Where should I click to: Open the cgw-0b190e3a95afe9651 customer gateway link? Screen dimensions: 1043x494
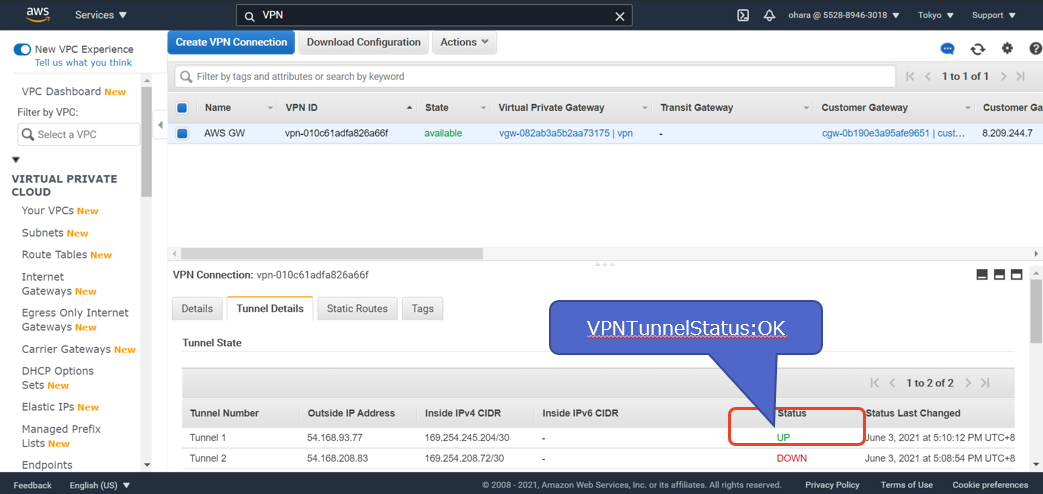coord(893,133)
